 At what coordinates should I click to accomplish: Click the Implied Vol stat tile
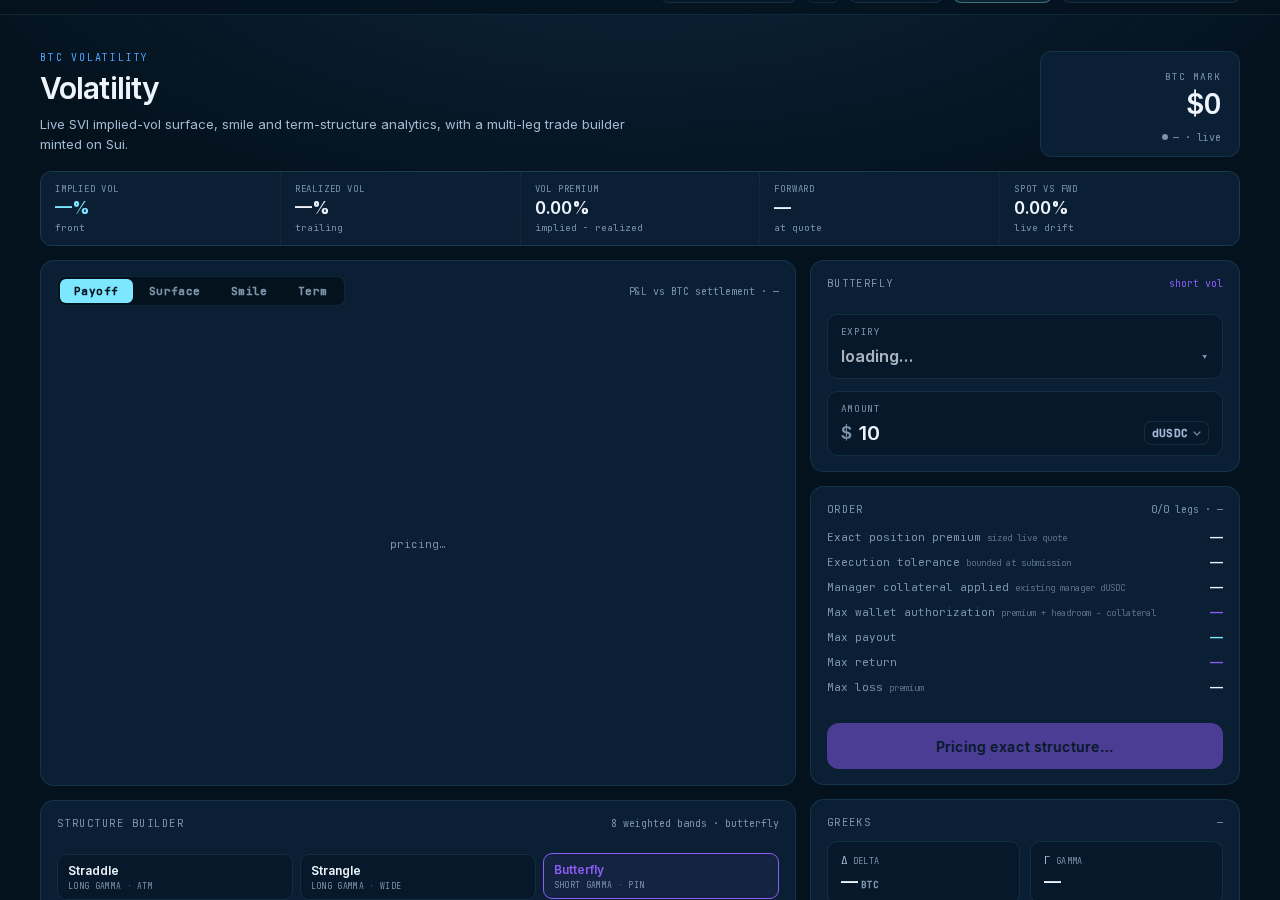160,208
